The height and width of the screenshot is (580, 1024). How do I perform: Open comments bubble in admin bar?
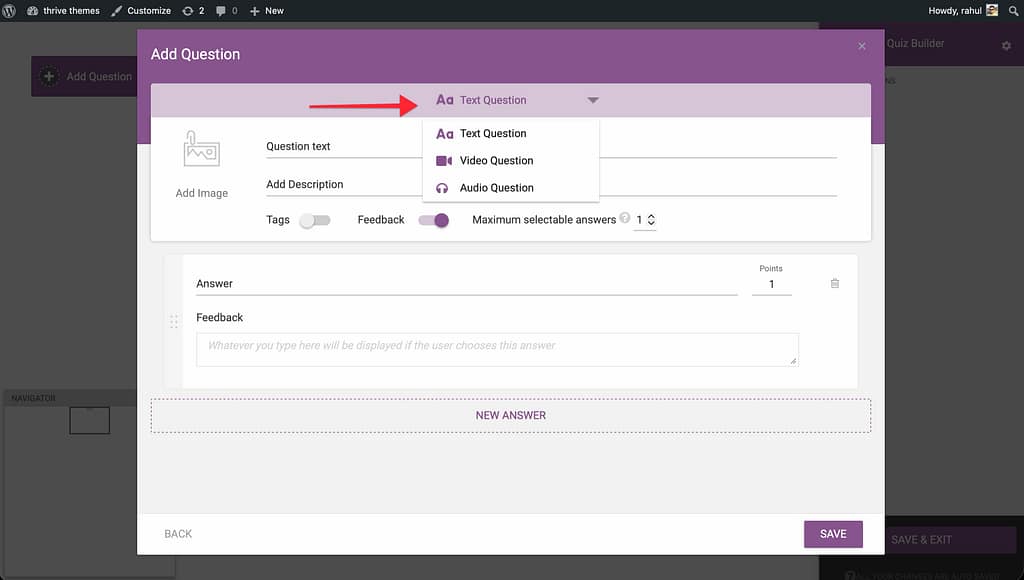[221, 10]
